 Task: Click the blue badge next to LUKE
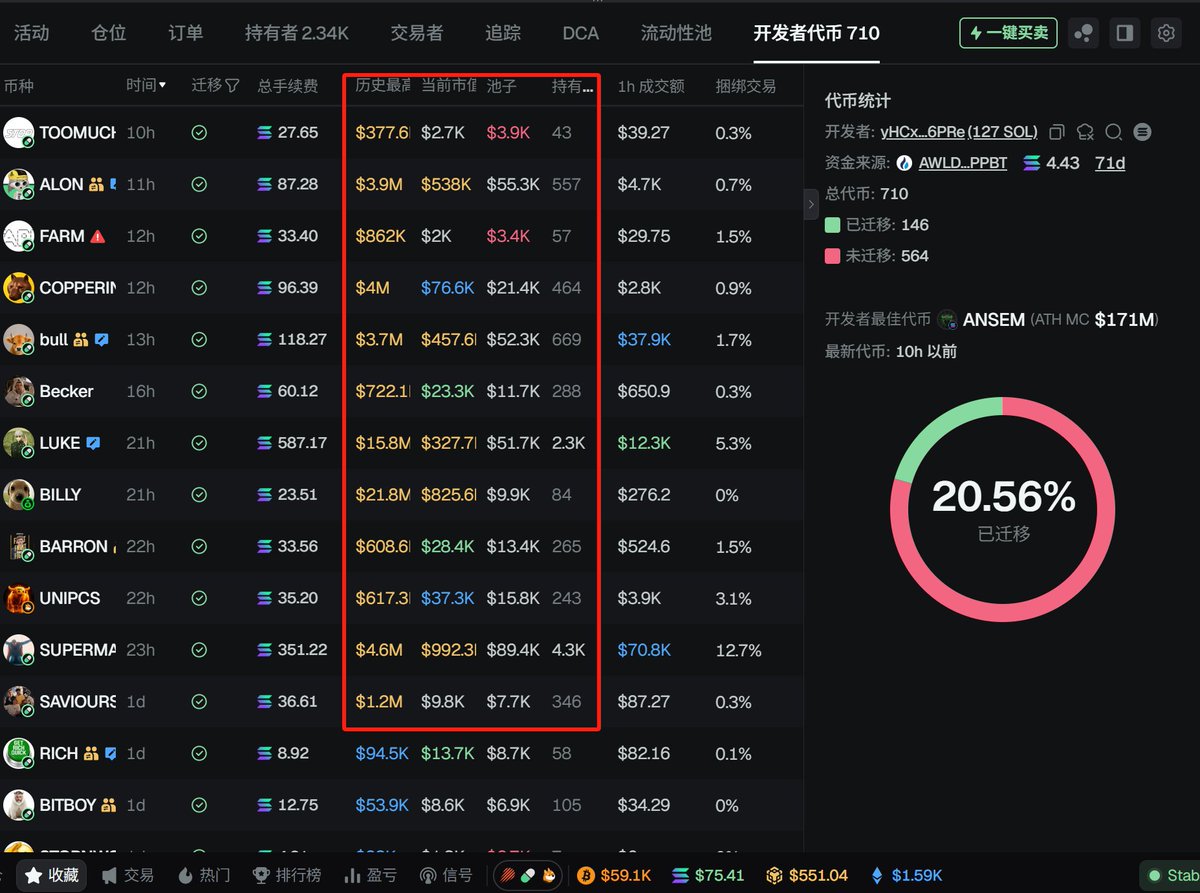tap(94, 443)
